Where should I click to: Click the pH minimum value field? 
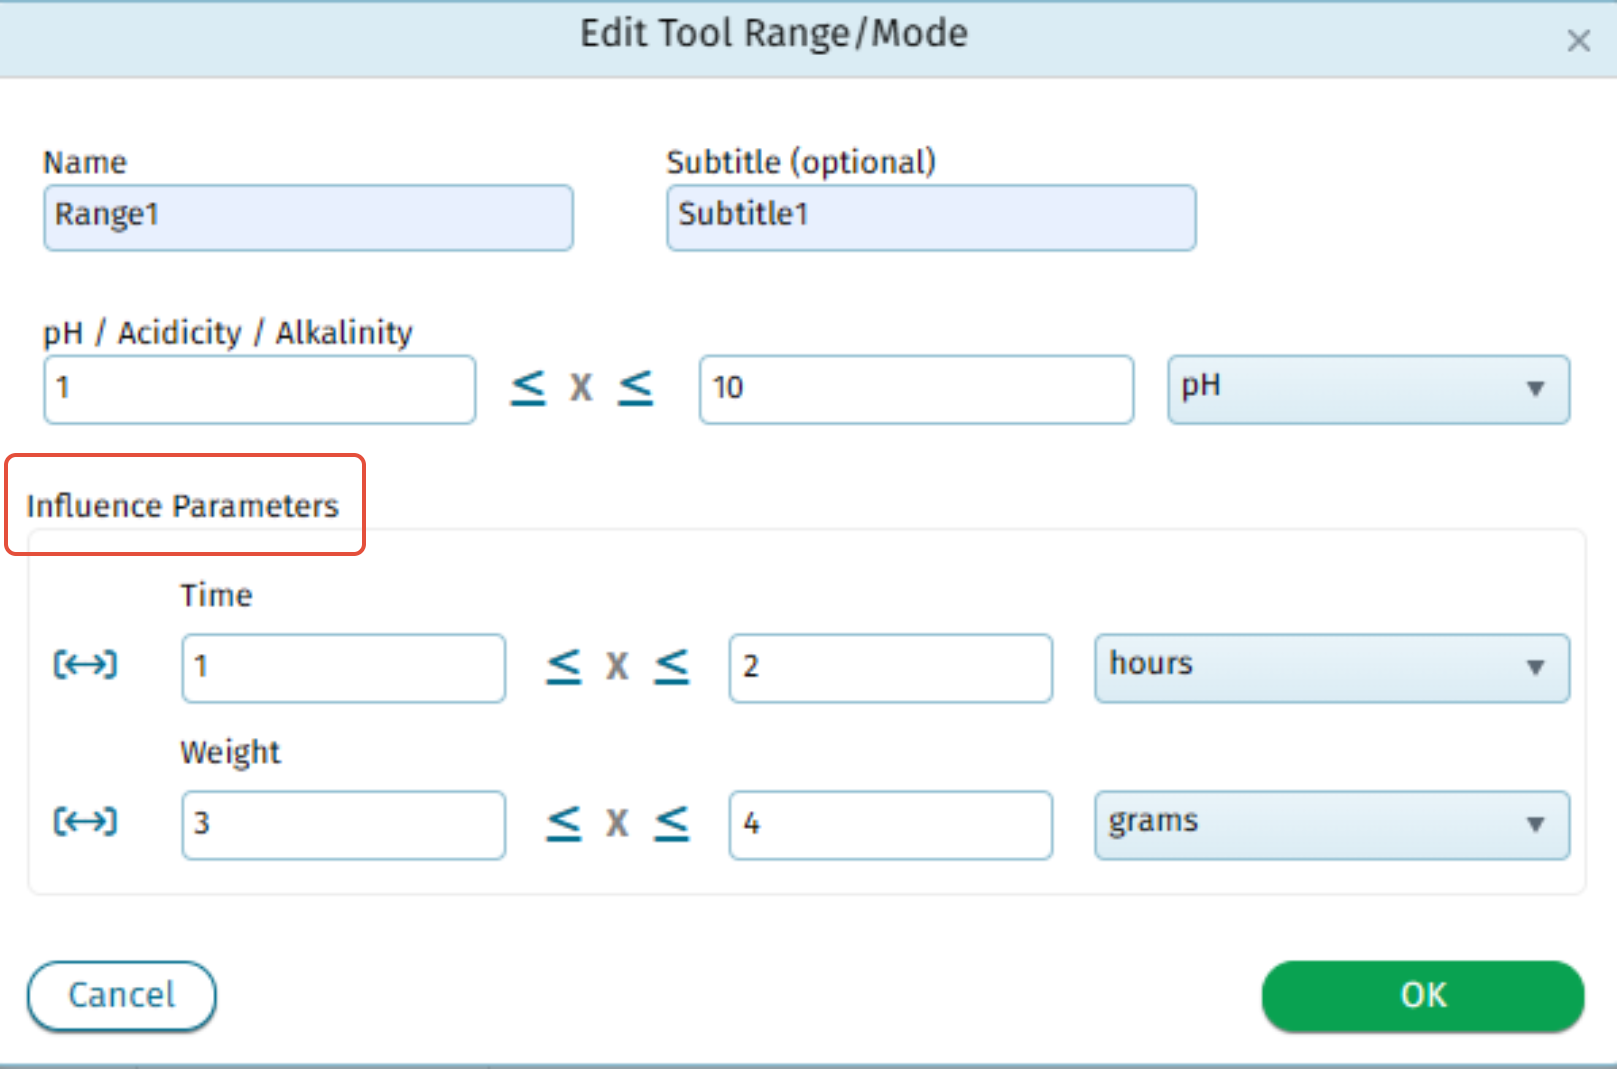tap(260, 389)
